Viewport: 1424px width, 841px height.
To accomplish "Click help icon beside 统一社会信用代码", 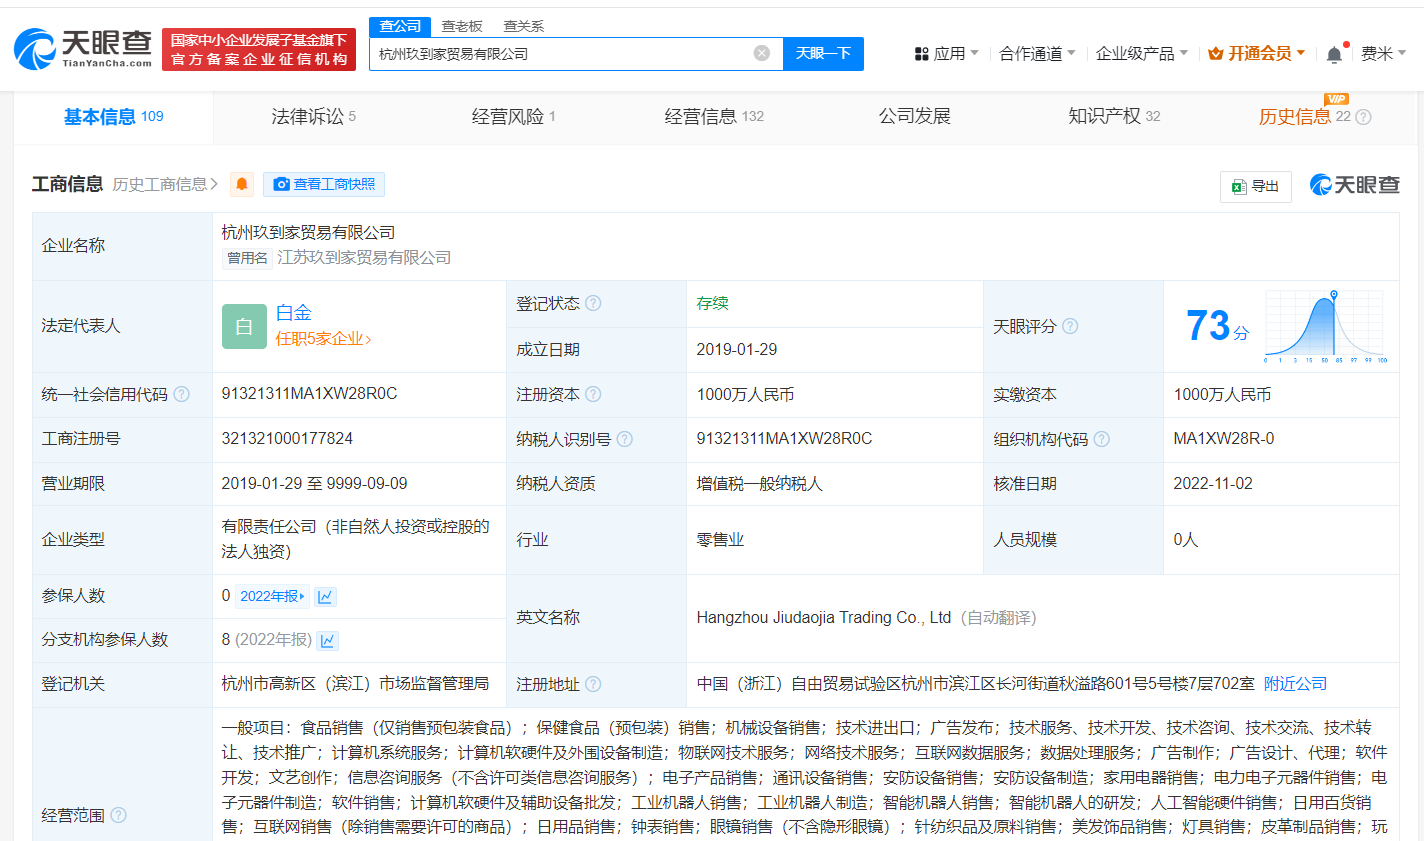I will coord(181,394).
